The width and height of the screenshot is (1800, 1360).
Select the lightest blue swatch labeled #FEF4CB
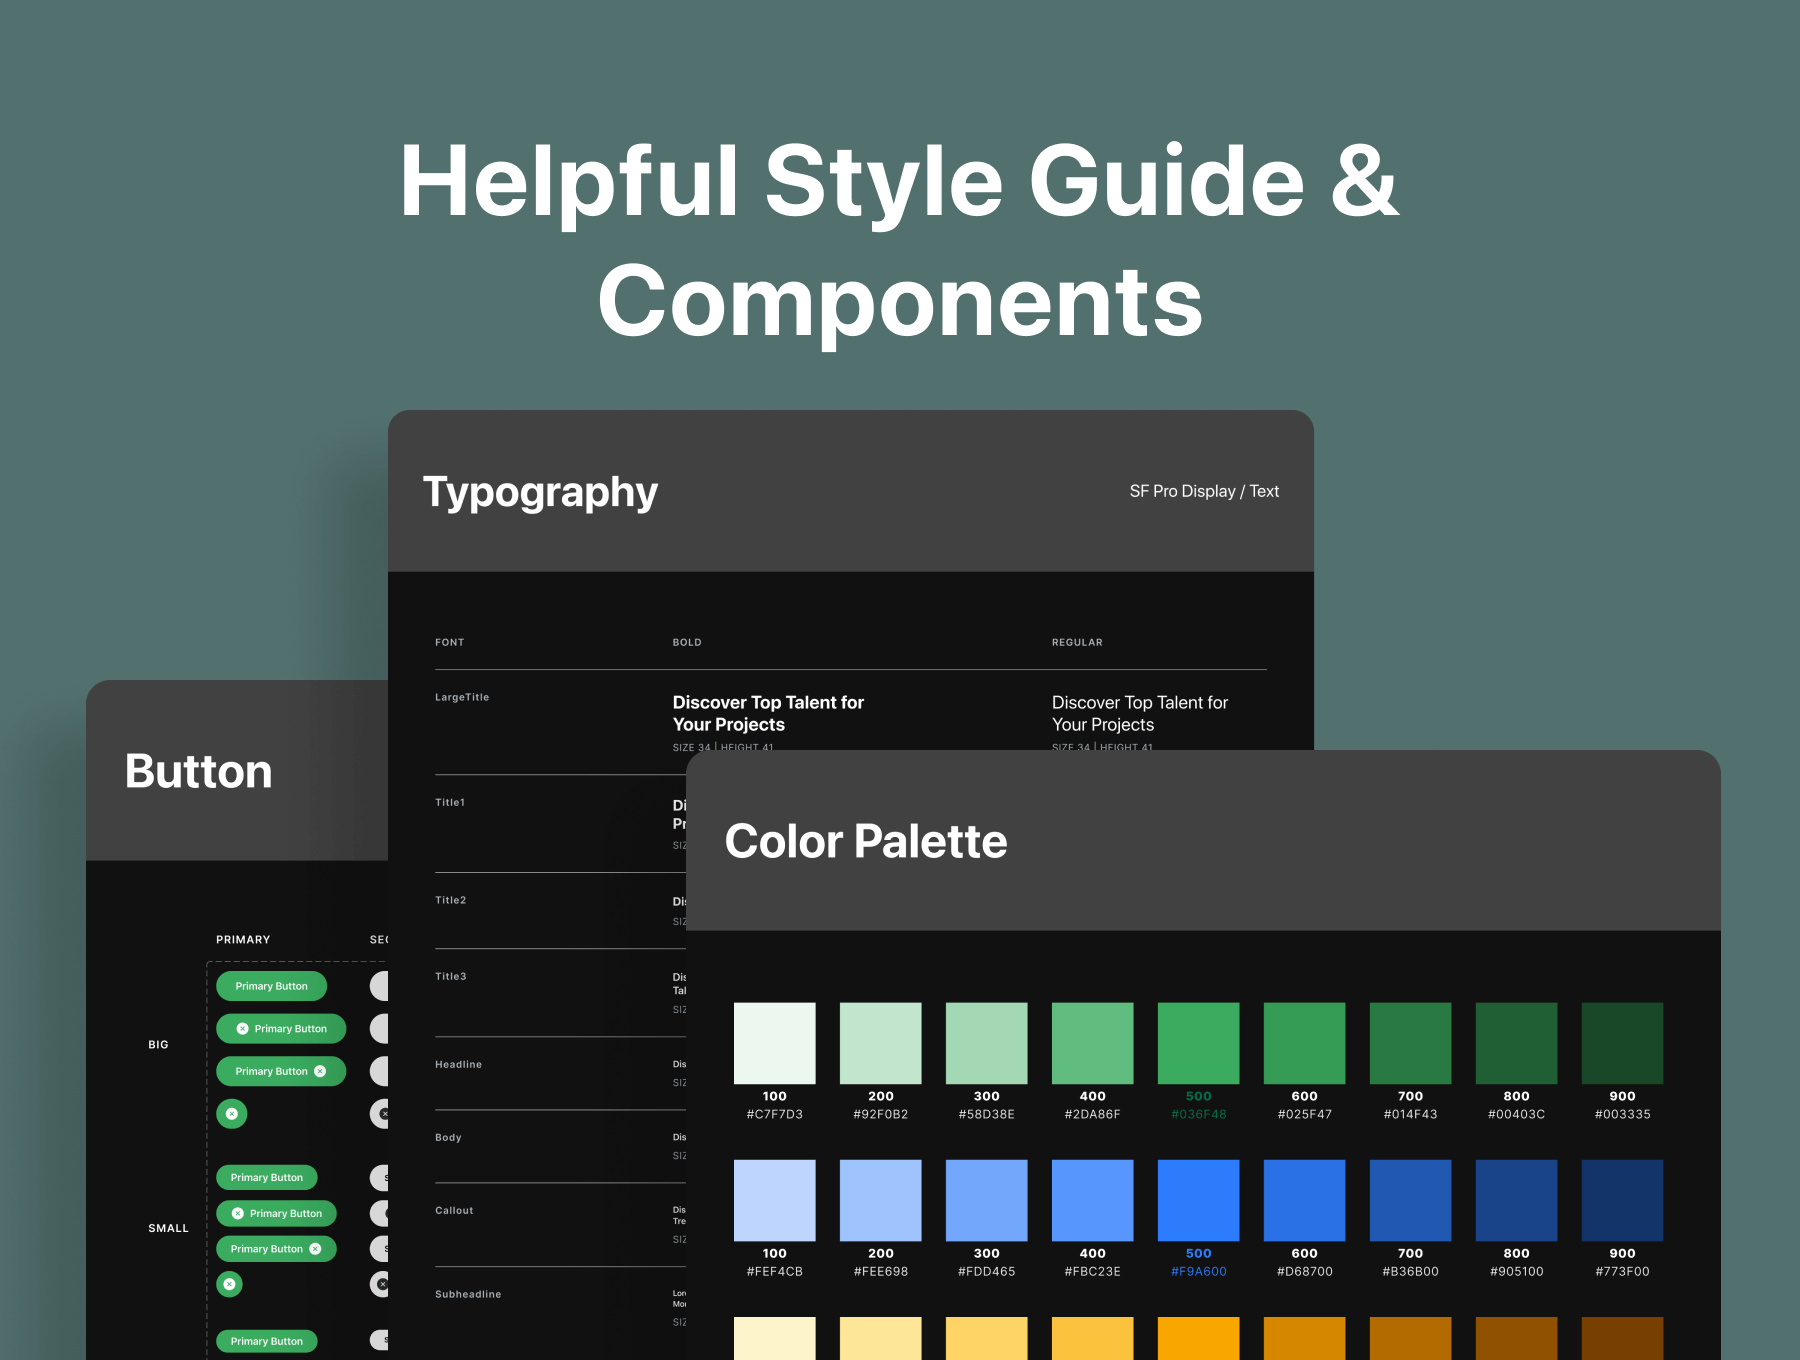pyautogui.click(x=775, y=1200)
